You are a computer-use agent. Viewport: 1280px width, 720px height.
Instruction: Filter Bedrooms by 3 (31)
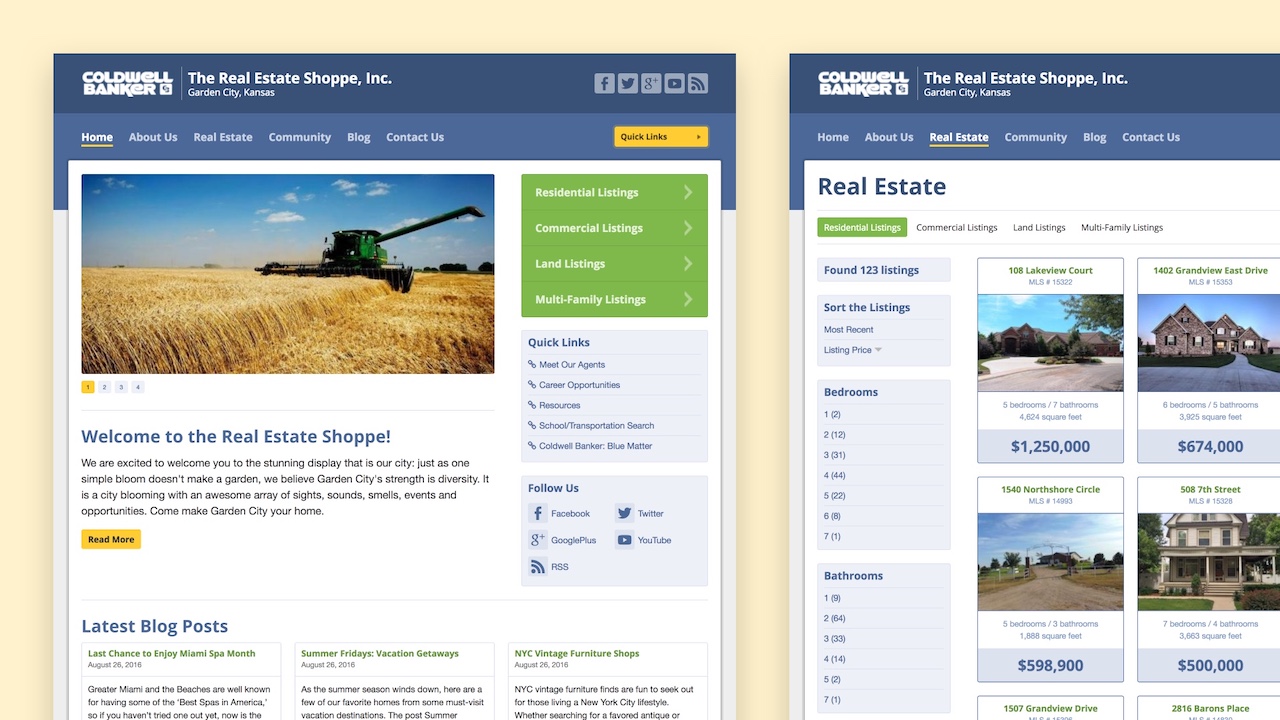[x=835, y=455]
